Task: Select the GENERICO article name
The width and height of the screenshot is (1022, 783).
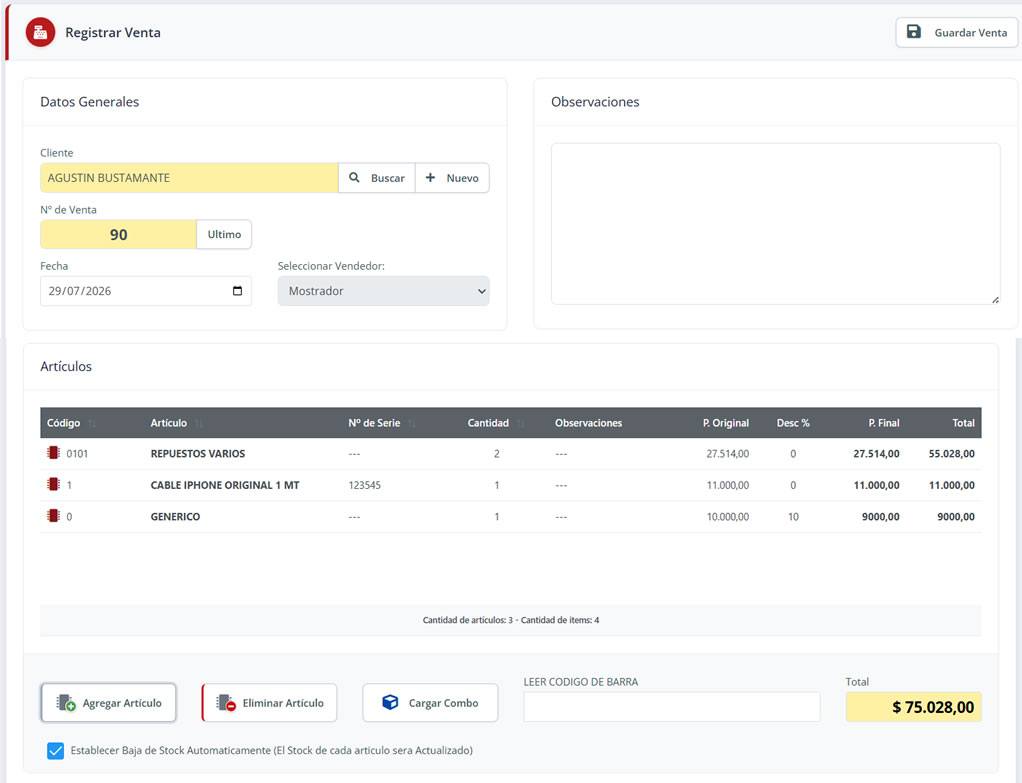Action: (175, 516)
